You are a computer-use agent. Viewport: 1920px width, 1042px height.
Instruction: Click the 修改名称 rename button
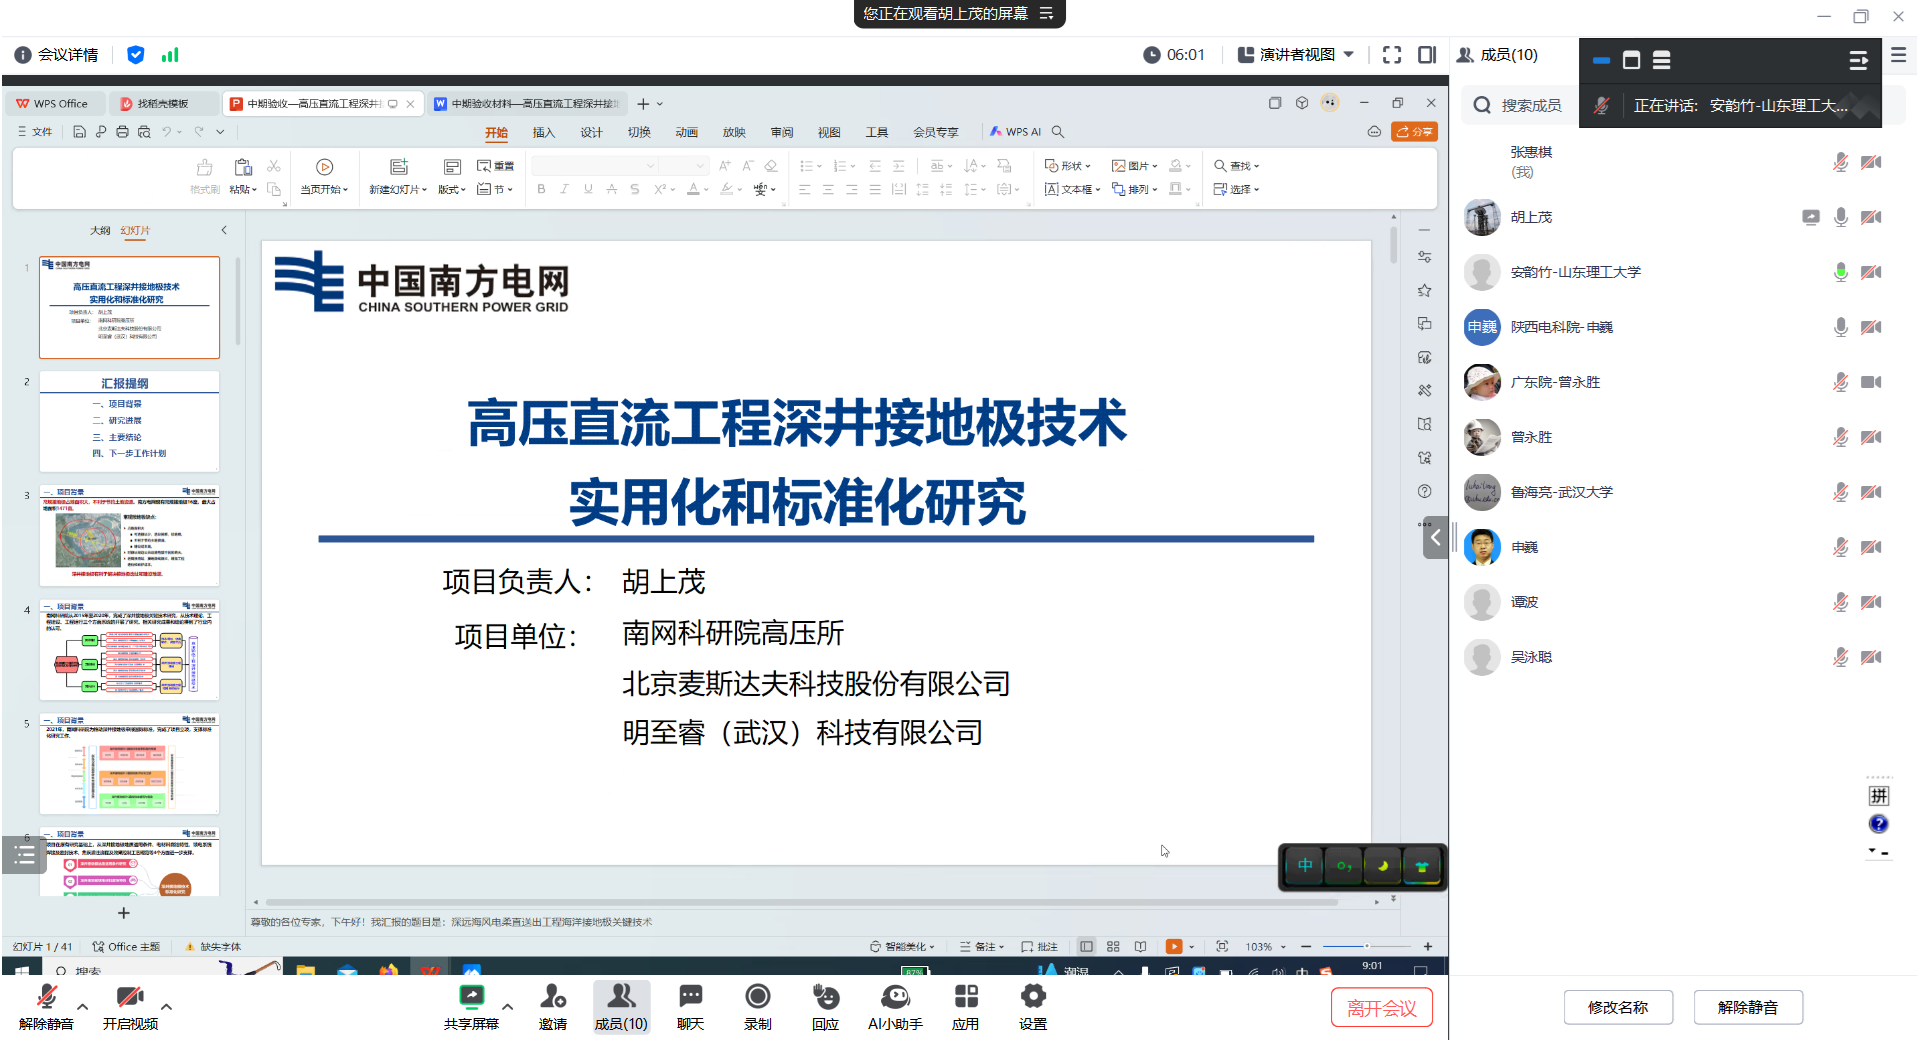coord(1617,1008)
